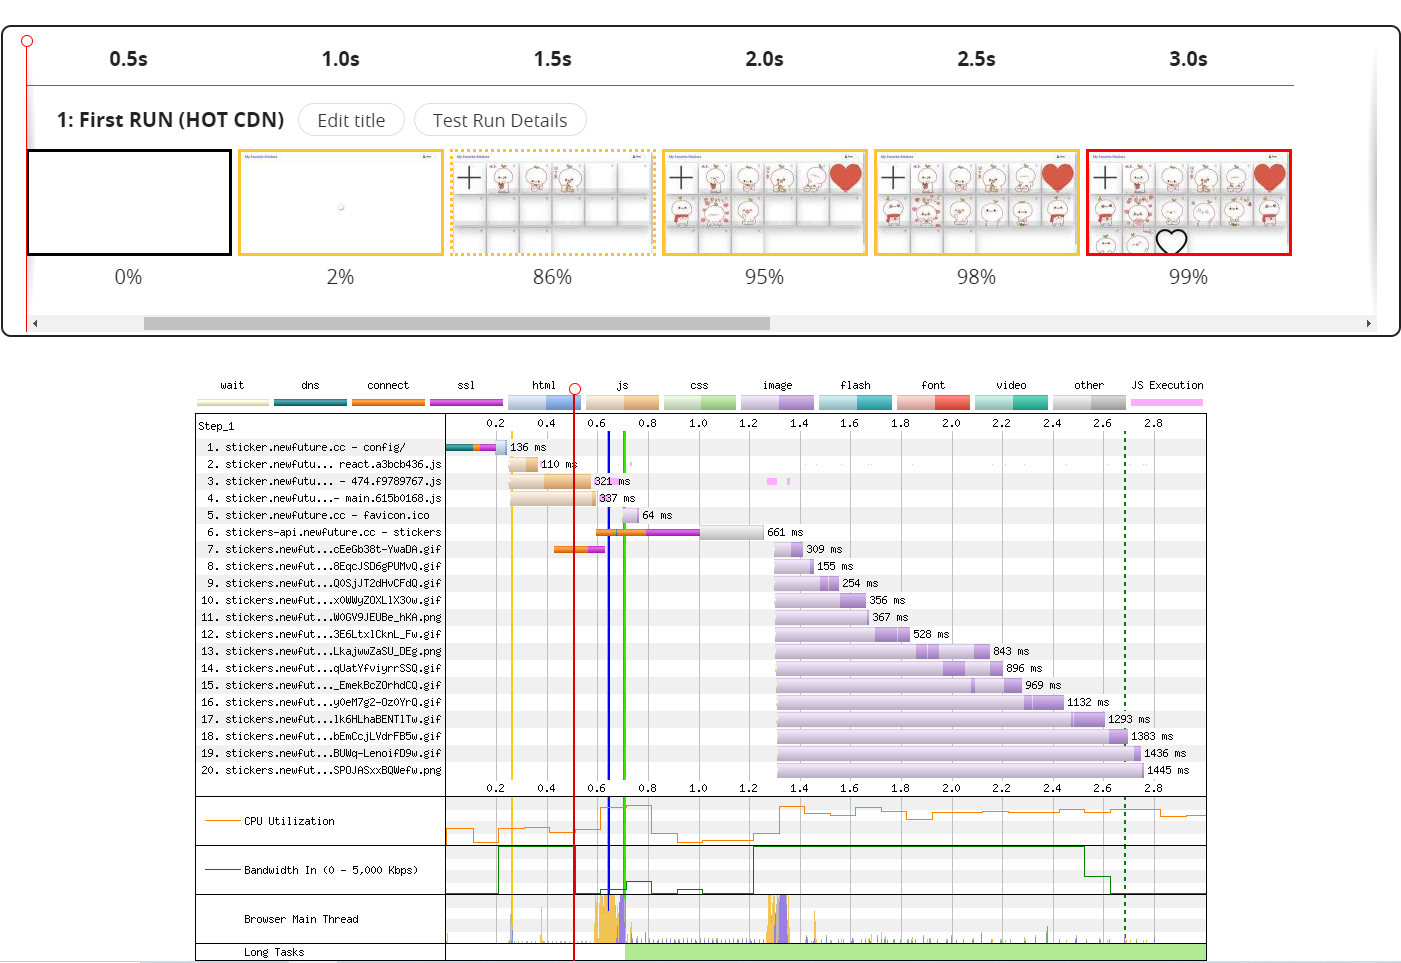Click the 136 ms bar for request 1
The width and height of the screenshot is (1401, 963).
pos(476,447)
